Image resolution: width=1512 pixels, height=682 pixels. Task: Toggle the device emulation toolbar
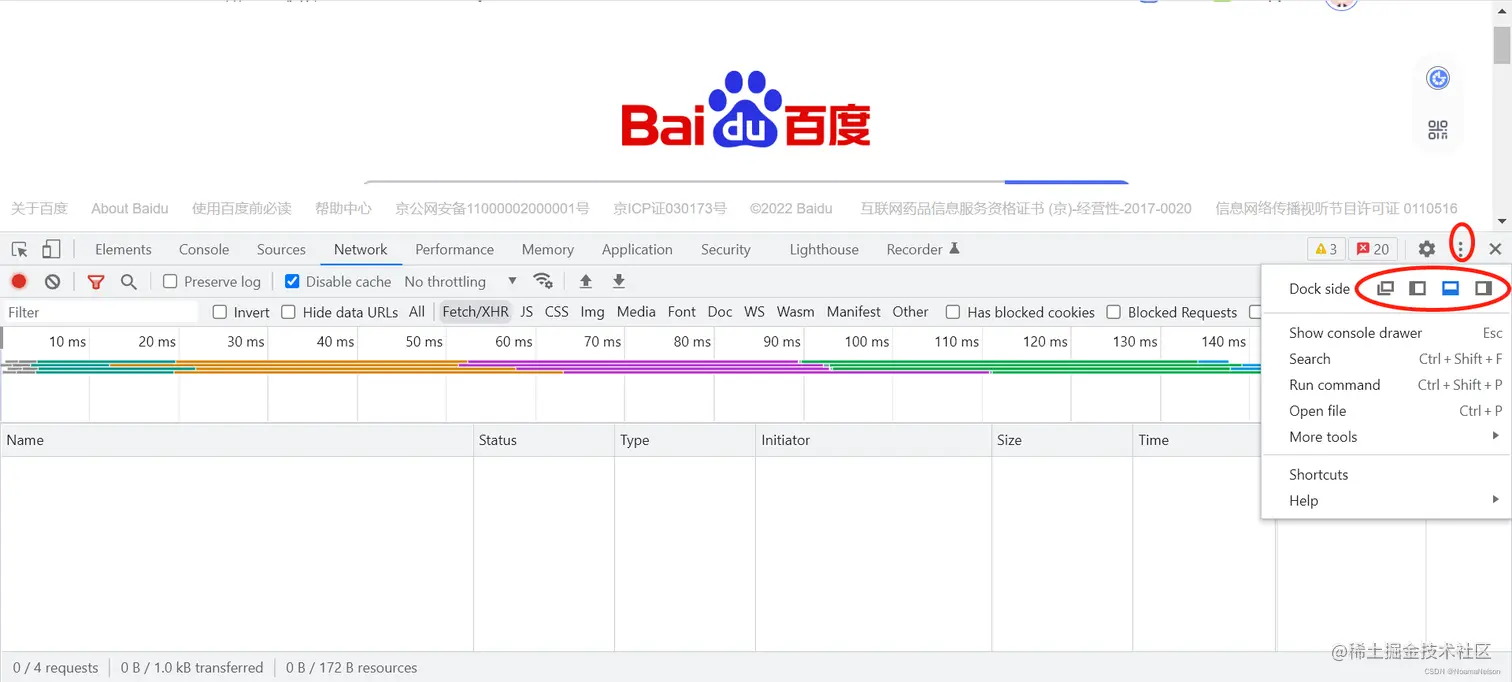point(51,249)
